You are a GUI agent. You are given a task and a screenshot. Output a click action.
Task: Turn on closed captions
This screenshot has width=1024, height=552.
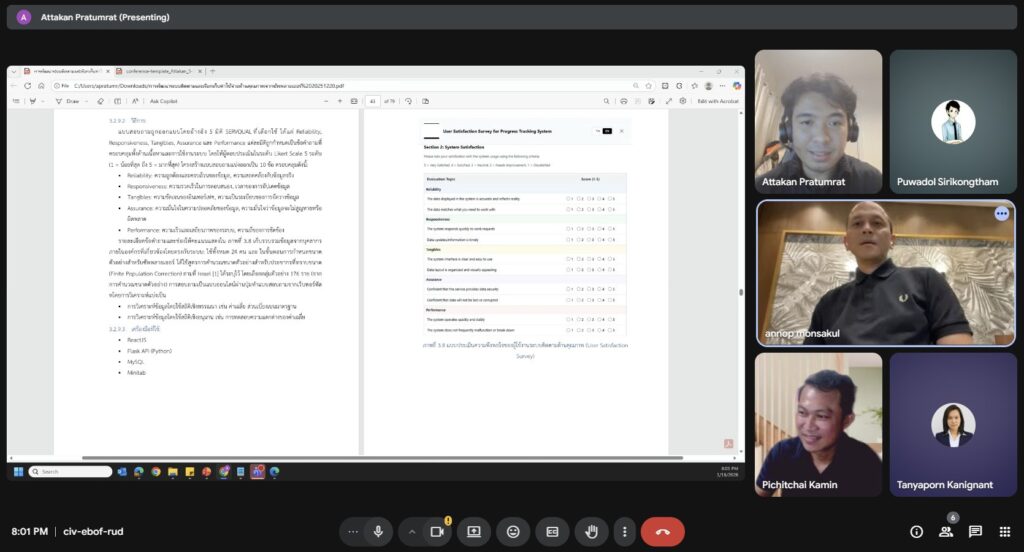[552, 532]
